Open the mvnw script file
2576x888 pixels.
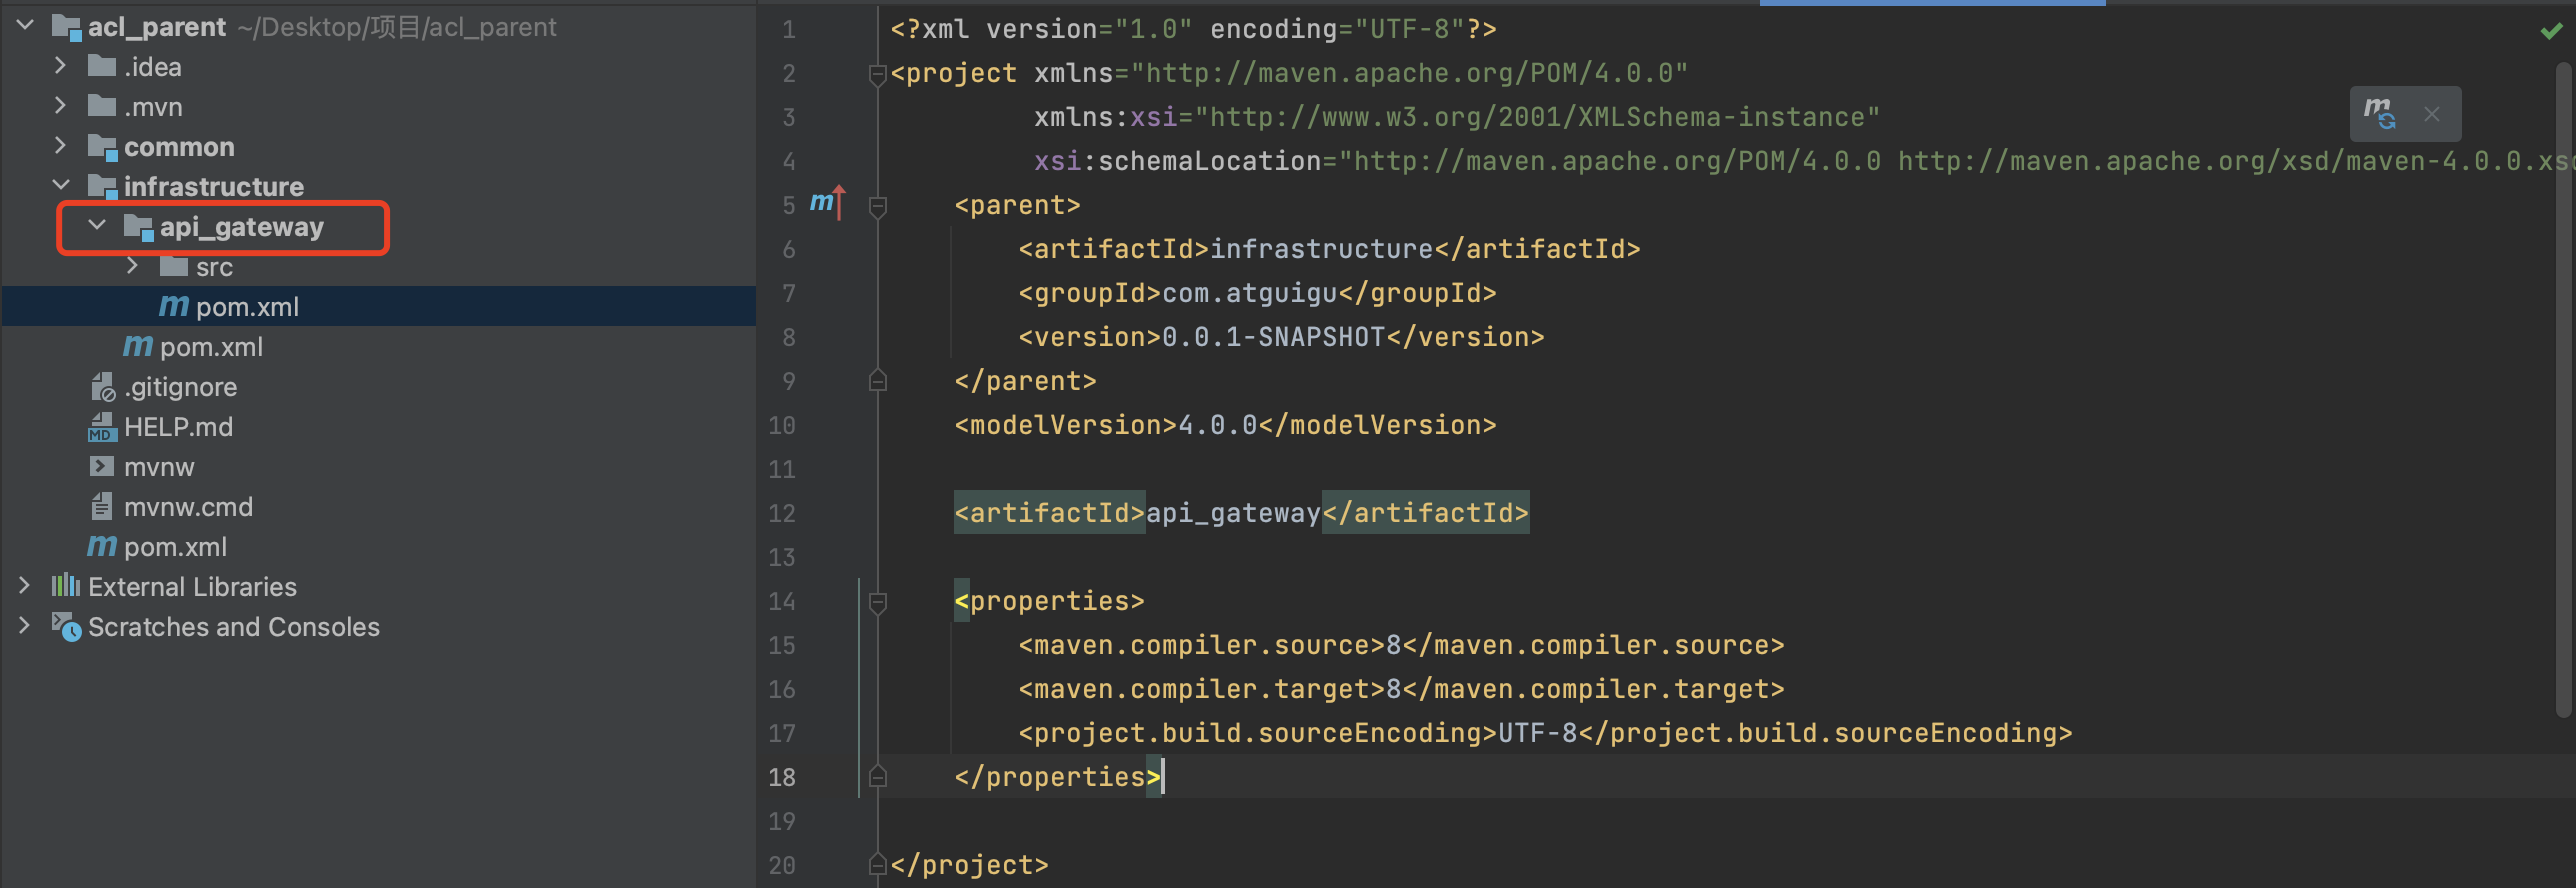(158, 467)
